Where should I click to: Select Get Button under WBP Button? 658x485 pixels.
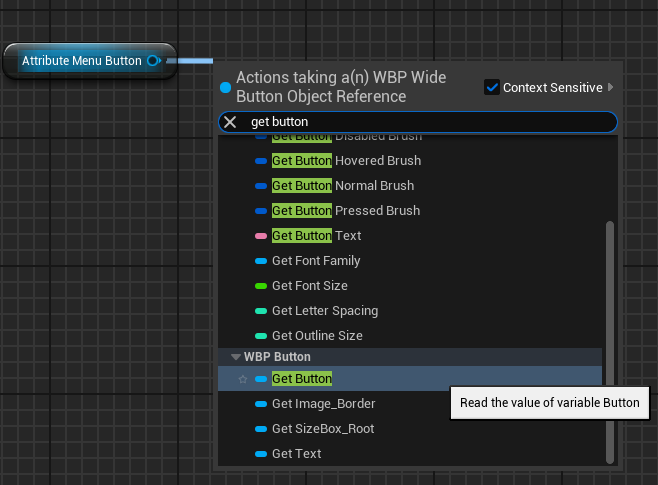click(410, 379)
